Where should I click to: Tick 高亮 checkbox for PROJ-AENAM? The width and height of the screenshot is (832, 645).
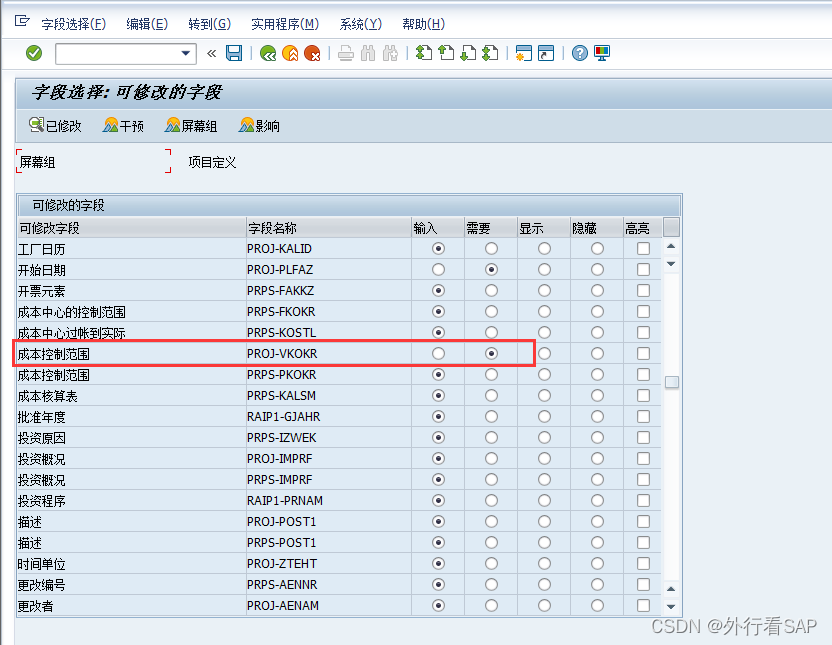click(x=643, y=605)
